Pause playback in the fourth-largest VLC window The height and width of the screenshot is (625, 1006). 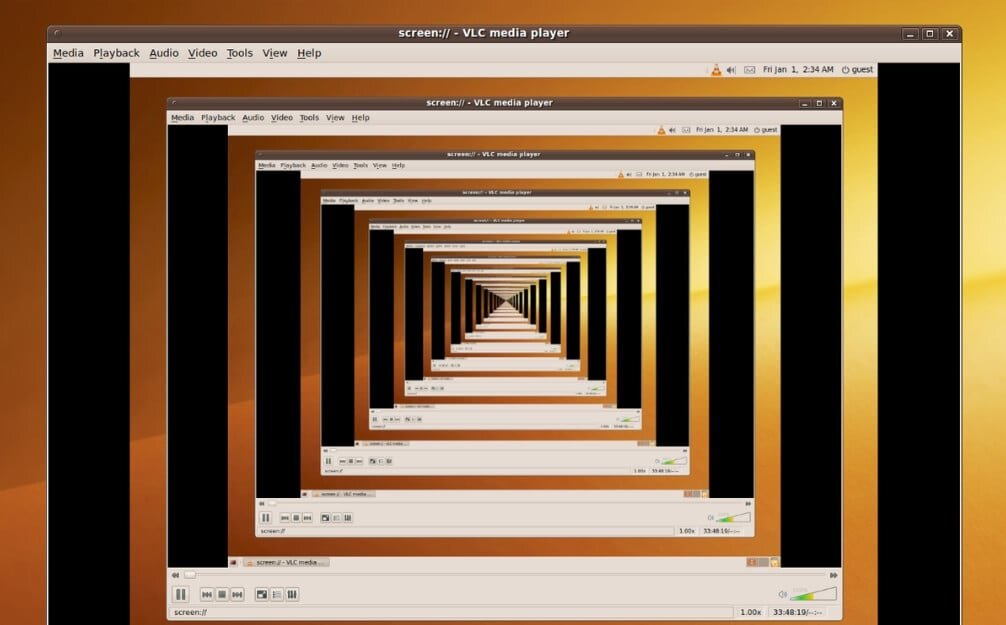pyautogui.click(x=328, y=461)
